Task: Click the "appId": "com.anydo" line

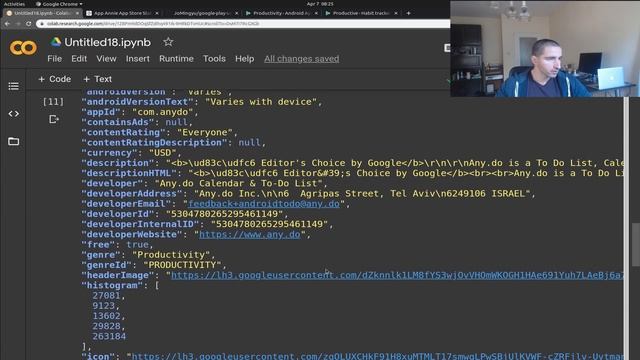Action: [x=140, y=112]
